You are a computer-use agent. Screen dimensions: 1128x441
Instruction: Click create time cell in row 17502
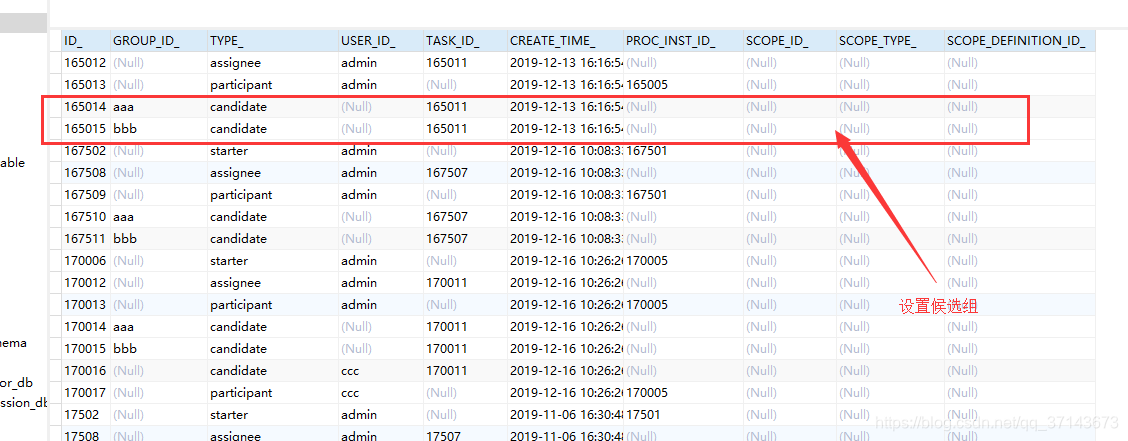click(565, 415)
